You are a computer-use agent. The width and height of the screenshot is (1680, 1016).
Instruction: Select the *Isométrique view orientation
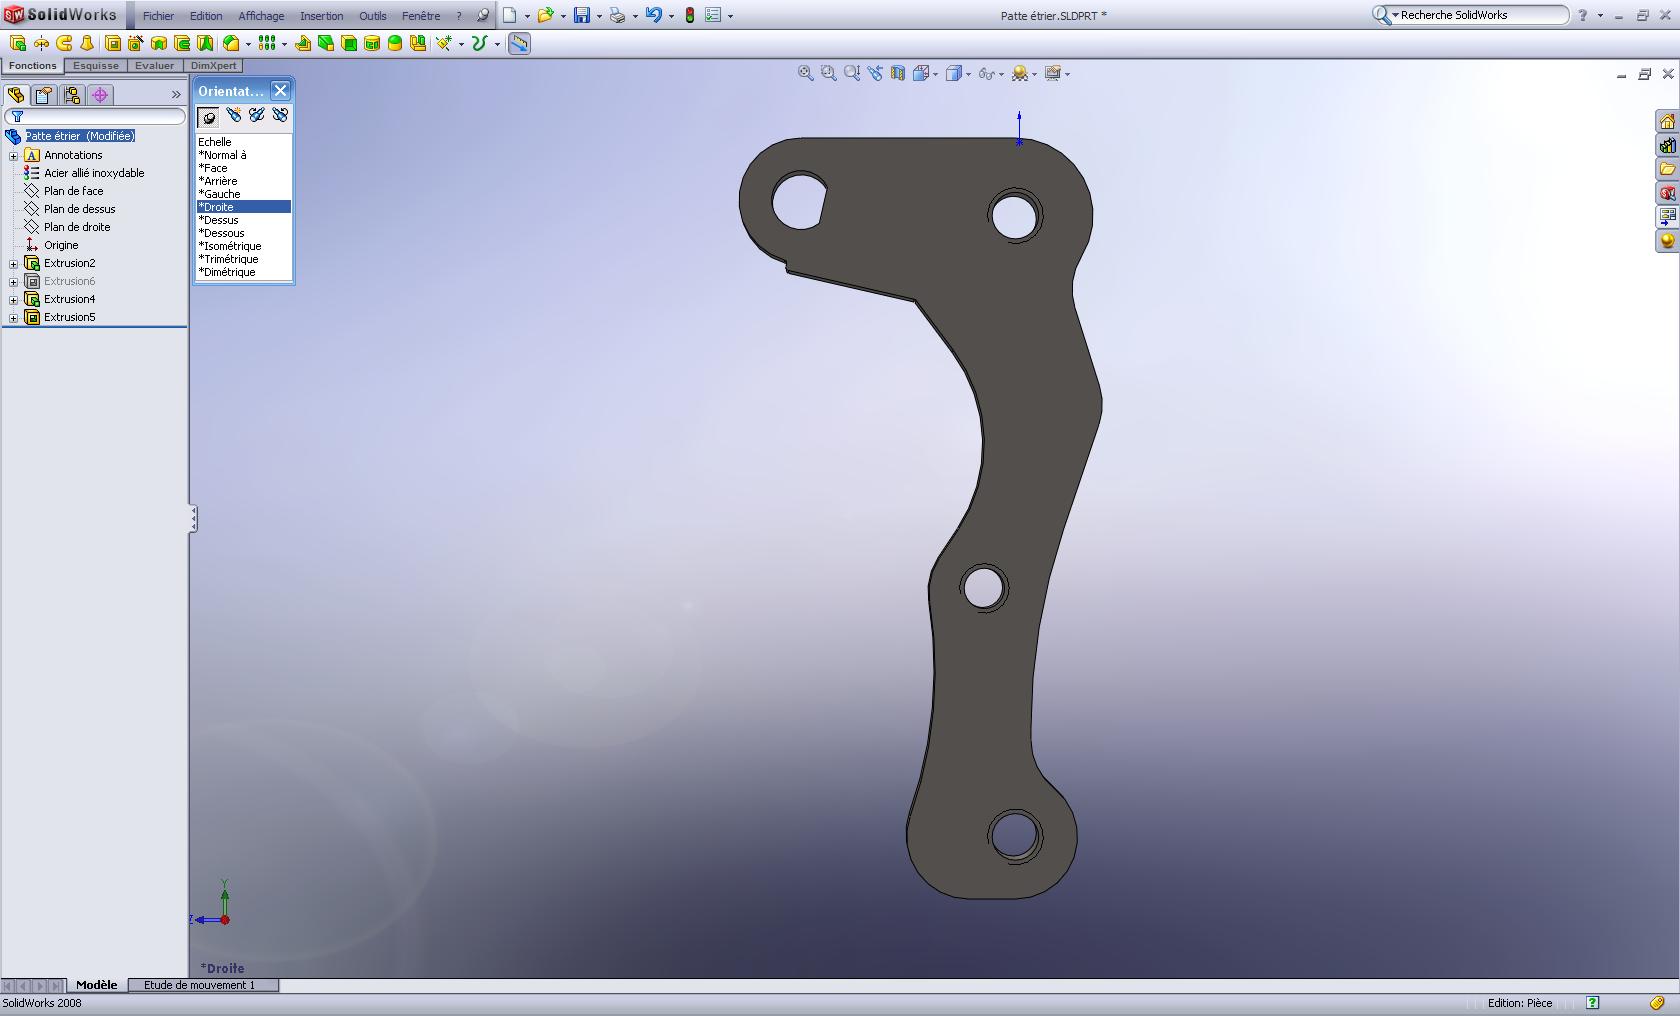(230, 246)
